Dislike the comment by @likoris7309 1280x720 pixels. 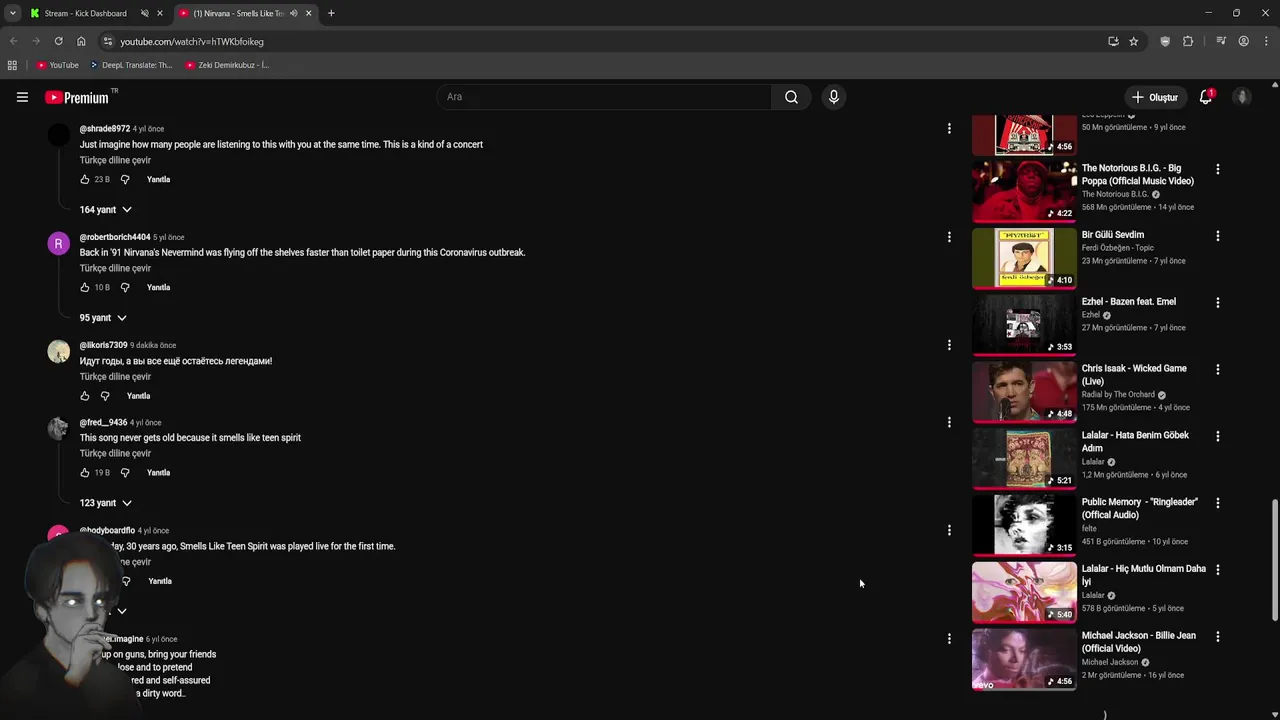click(x=105, y=396)
